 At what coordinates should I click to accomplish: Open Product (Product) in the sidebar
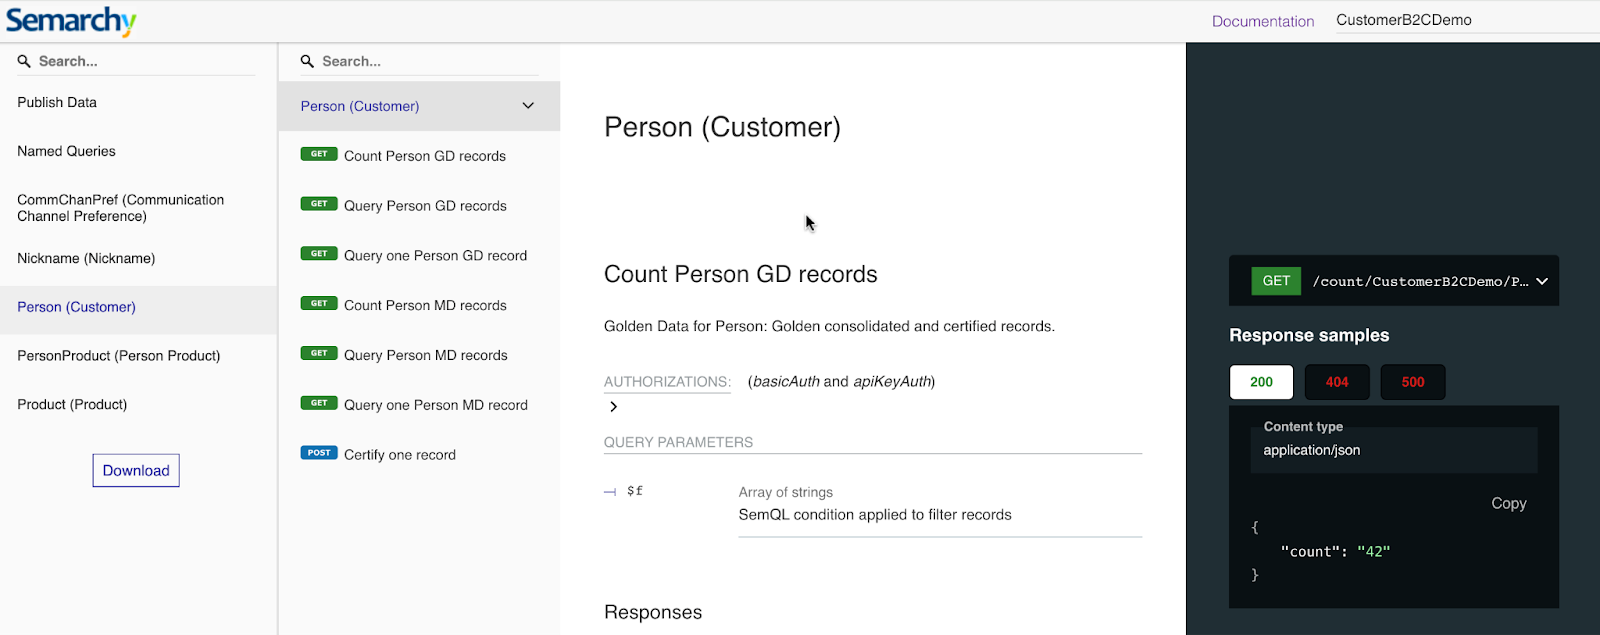click(72, 405)
